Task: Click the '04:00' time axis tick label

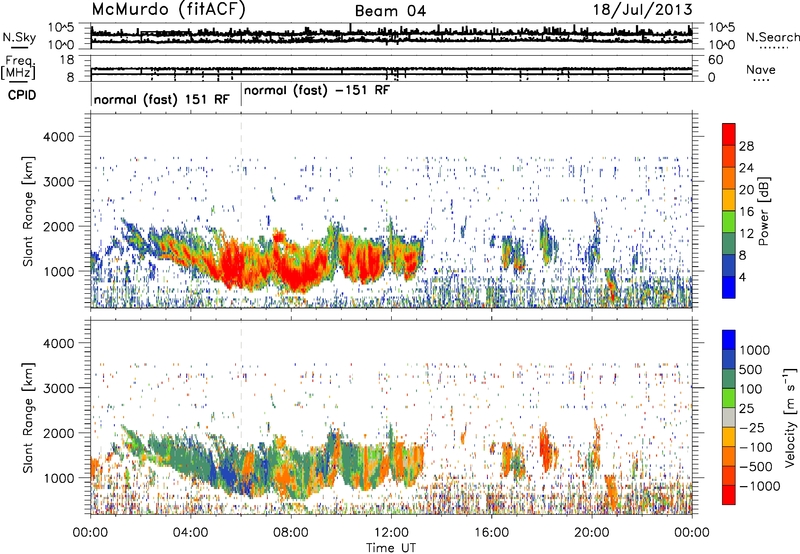Action: pyautogui.click(x=191, y=533)
